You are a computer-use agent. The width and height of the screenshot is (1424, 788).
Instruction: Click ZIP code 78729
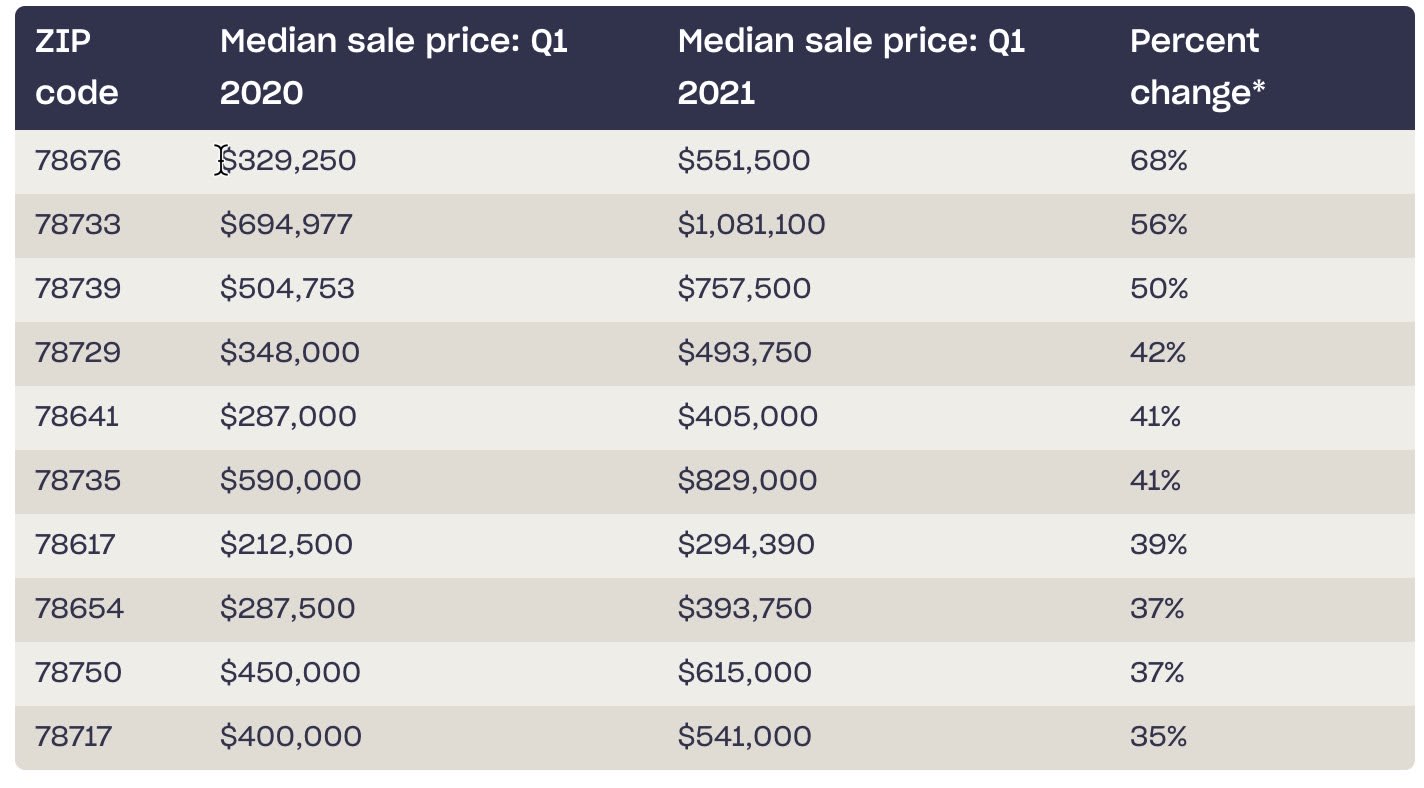point(78,353)
